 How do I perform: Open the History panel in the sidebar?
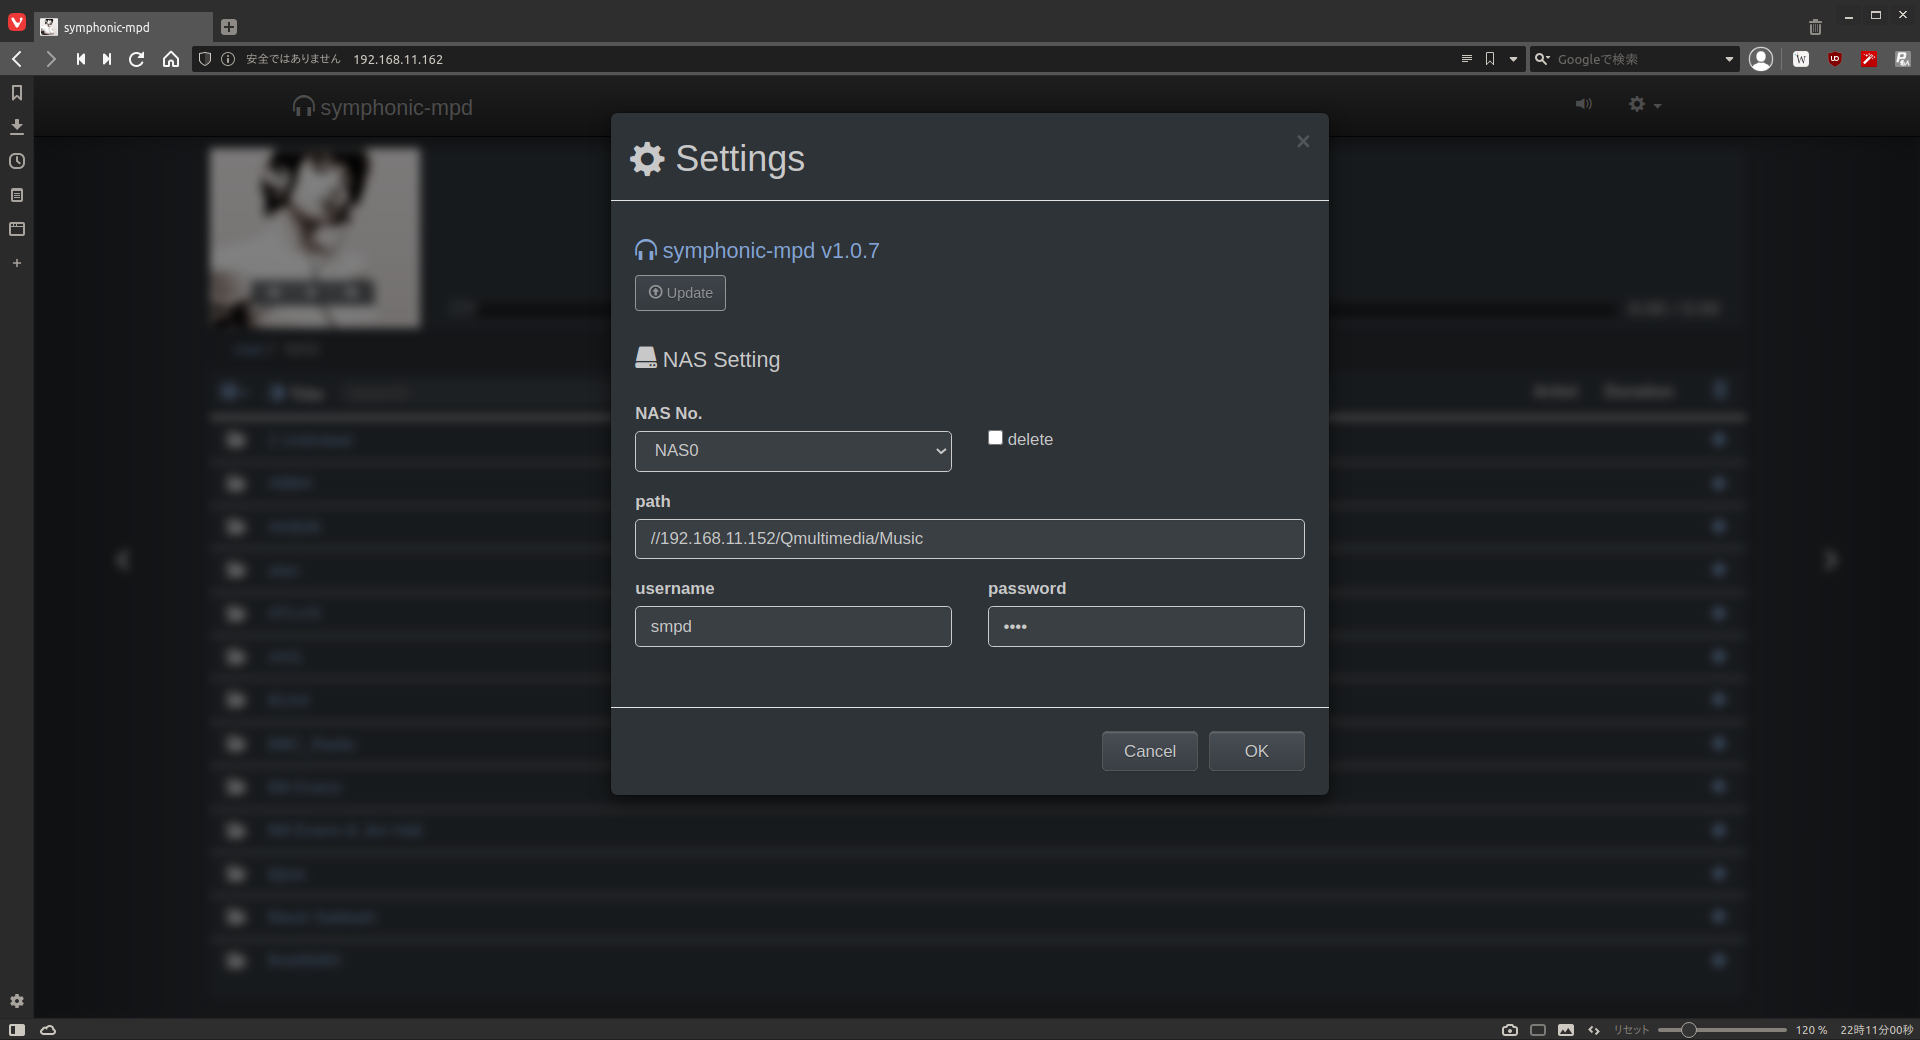(x=17, y=161)
